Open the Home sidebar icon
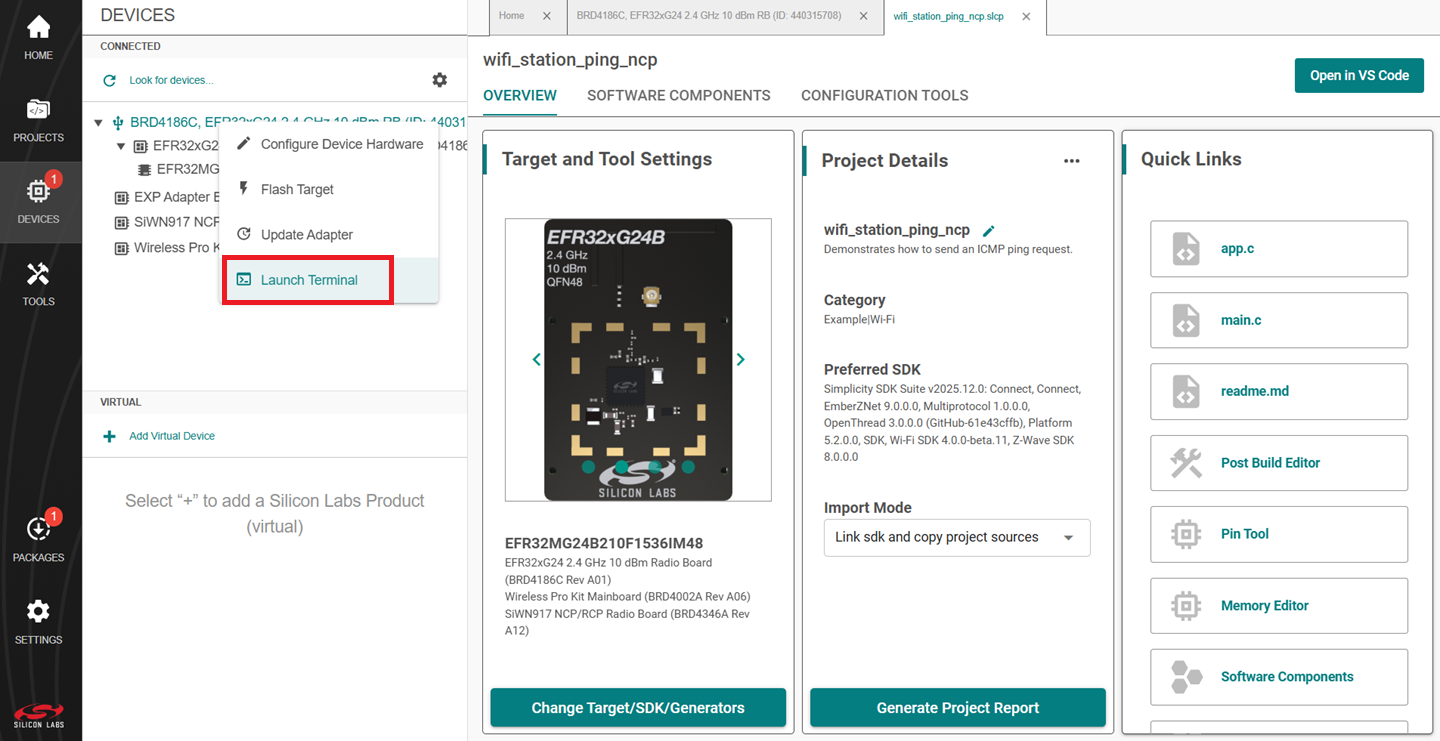Image resolution: width=1440 pixels, height=741 pixels. coord(38,36)
